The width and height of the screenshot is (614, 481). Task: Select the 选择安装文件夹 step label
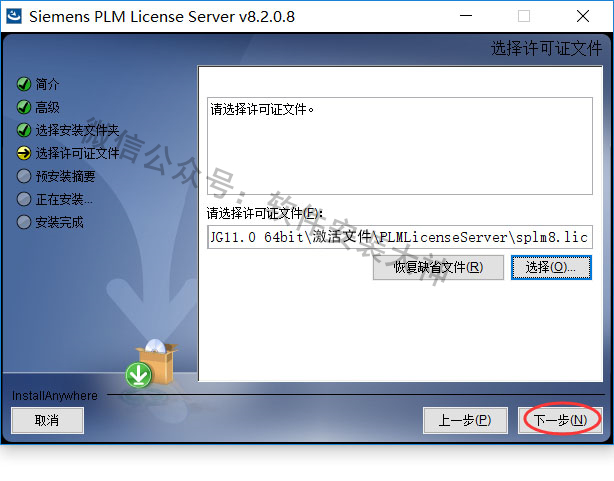77,130
